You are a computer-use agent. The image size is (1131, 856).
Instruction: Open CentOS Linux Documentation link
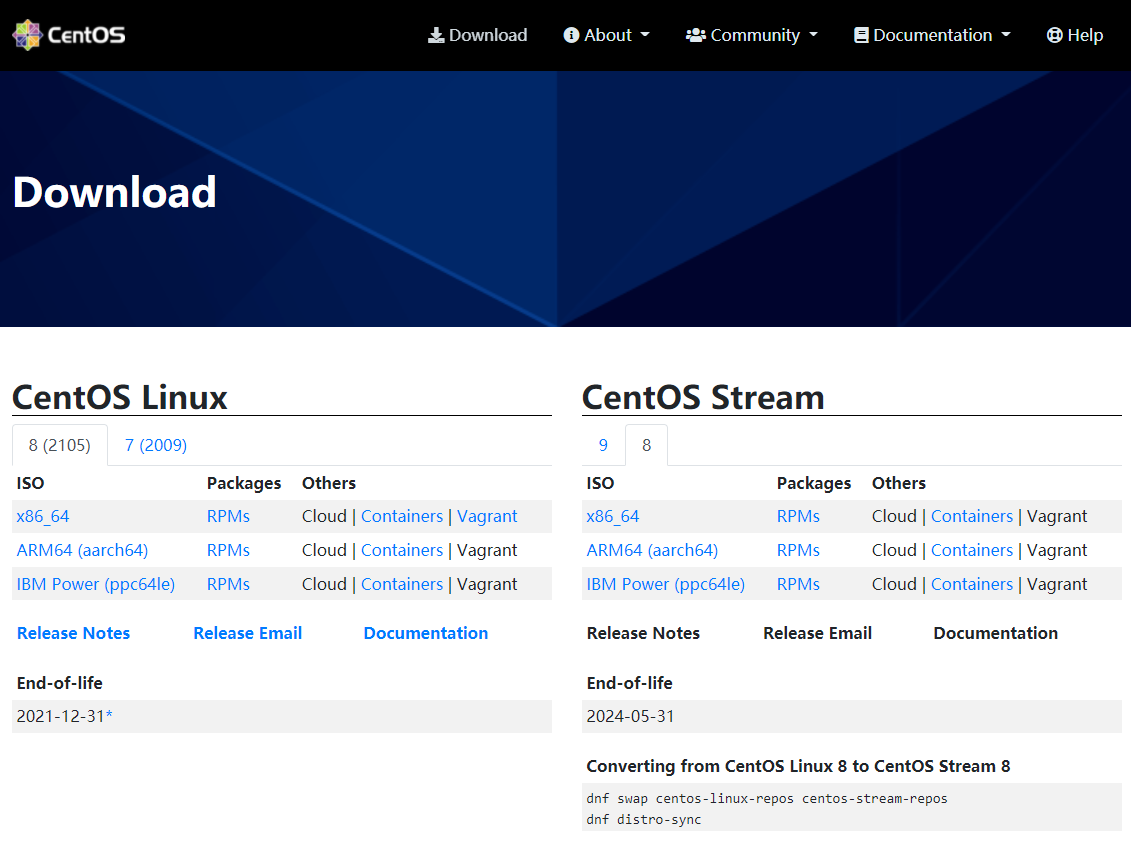point(426,633)
